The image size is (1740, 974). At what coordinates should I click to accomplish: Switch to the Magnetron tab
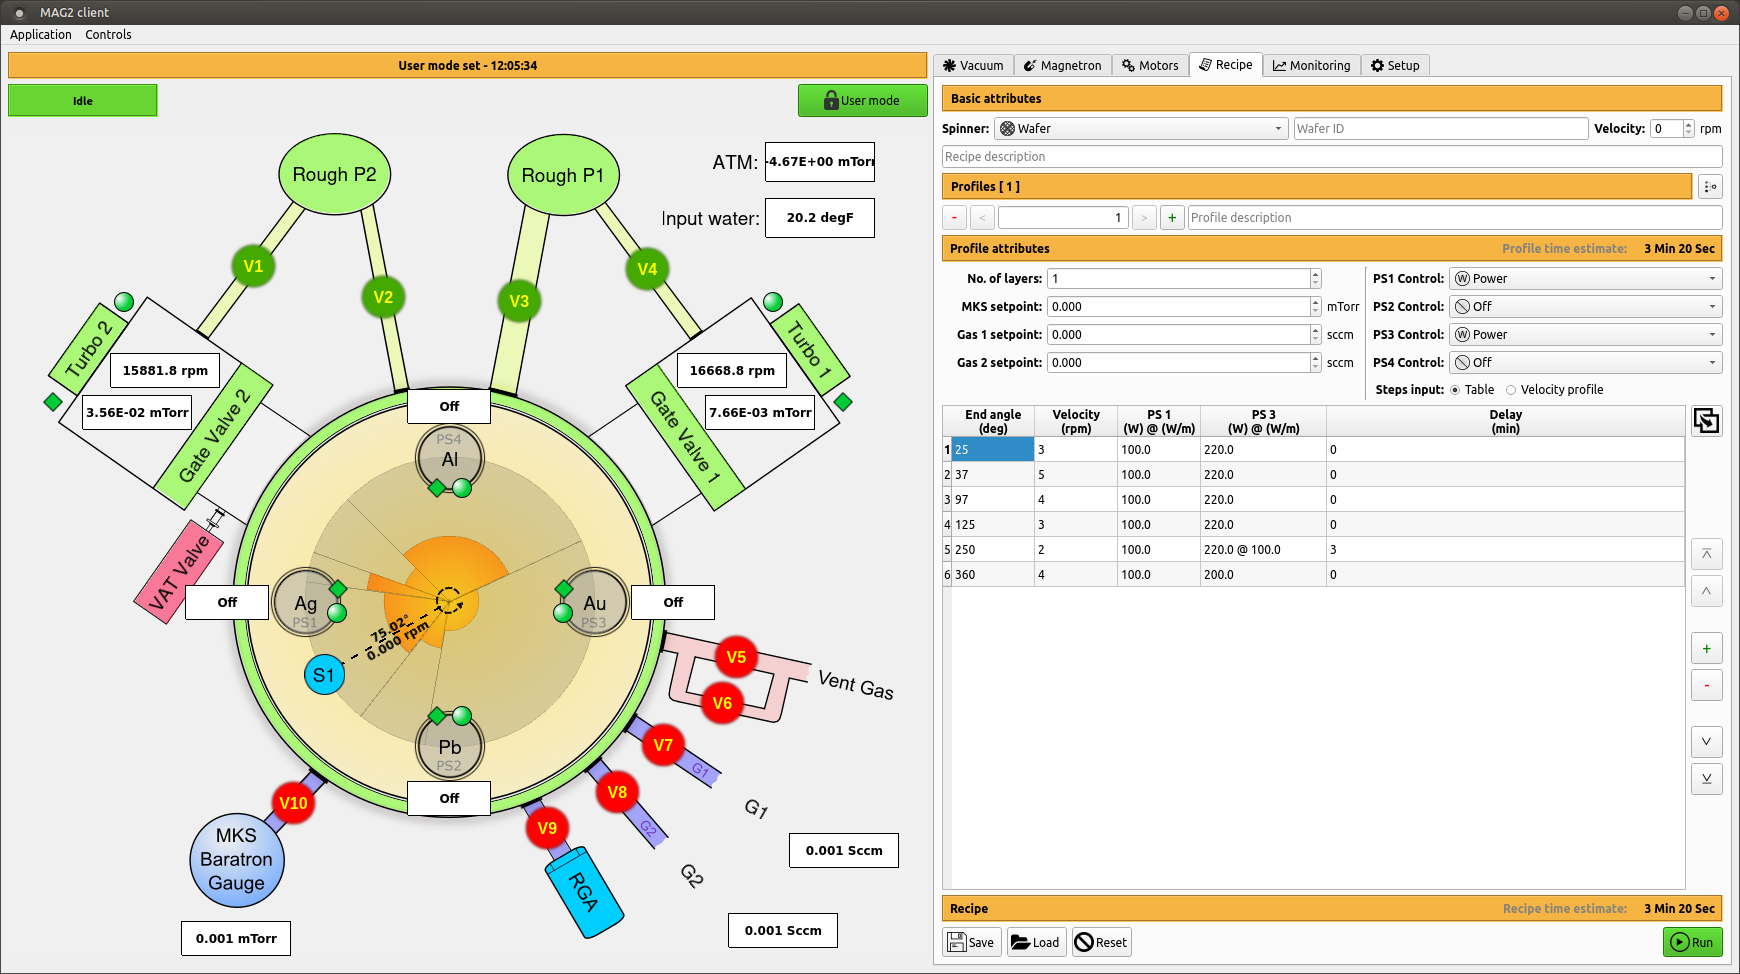click(x=1062, y=65)
